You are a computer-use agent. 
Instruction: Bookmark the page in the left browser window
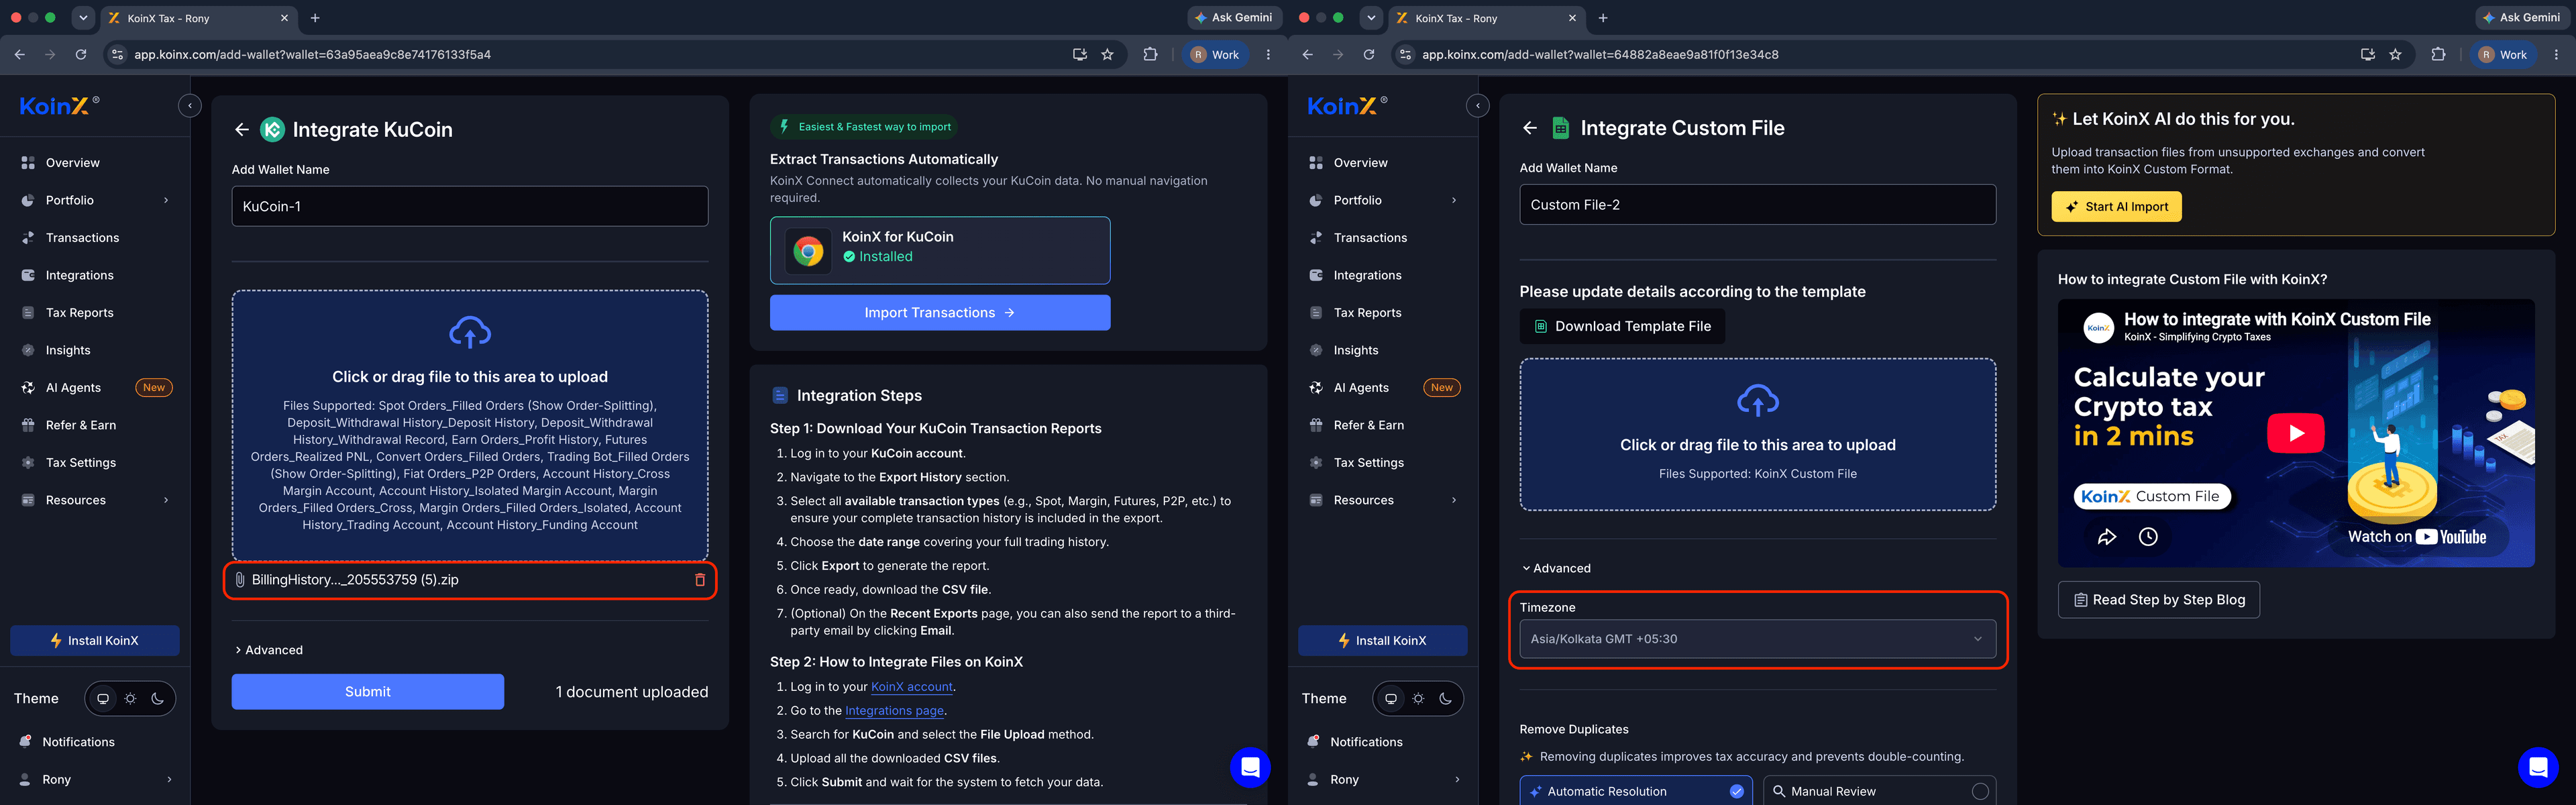(x=1107, y=55)
